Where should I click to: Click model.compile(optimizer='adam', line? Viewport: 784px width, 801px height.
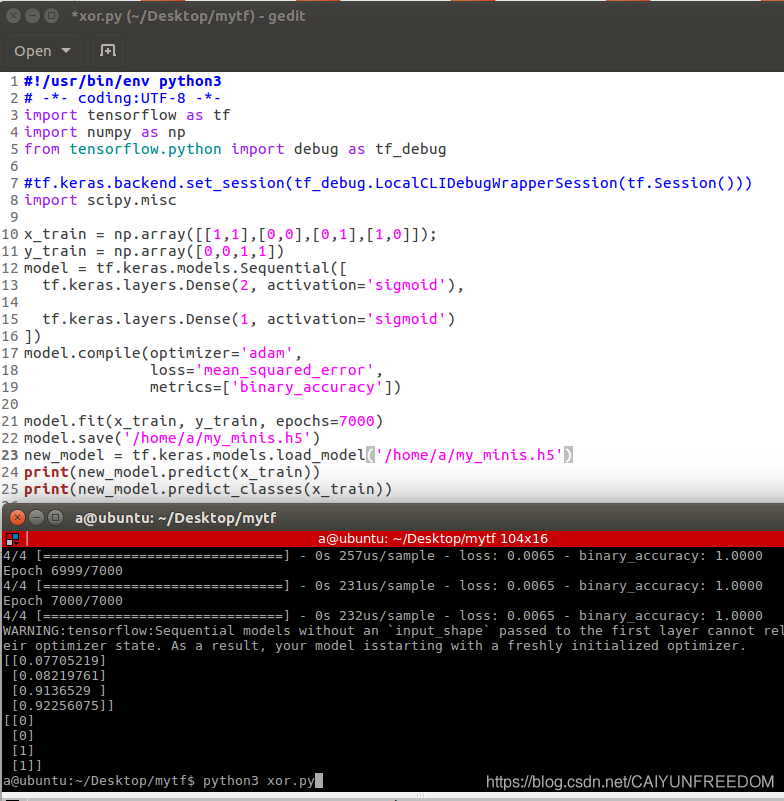pos(163,353)
